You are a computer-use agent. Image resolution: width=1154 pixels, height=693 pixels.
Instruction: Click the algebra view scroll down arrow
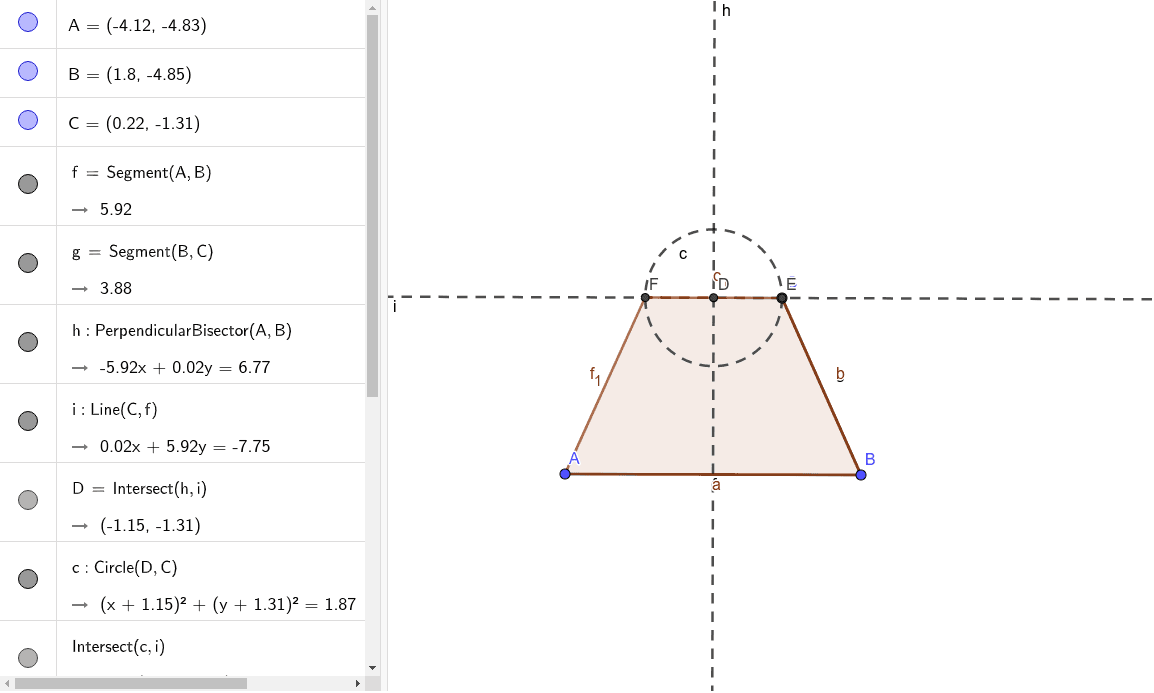(373, 667)
